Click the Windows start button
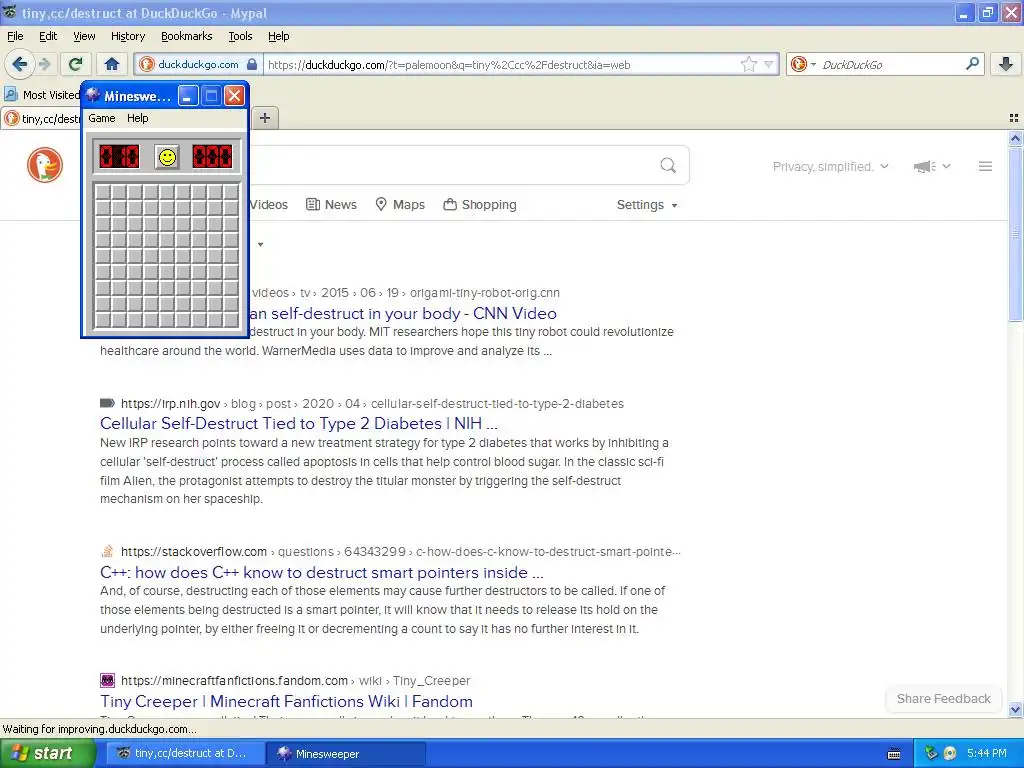 click(47, 753)
